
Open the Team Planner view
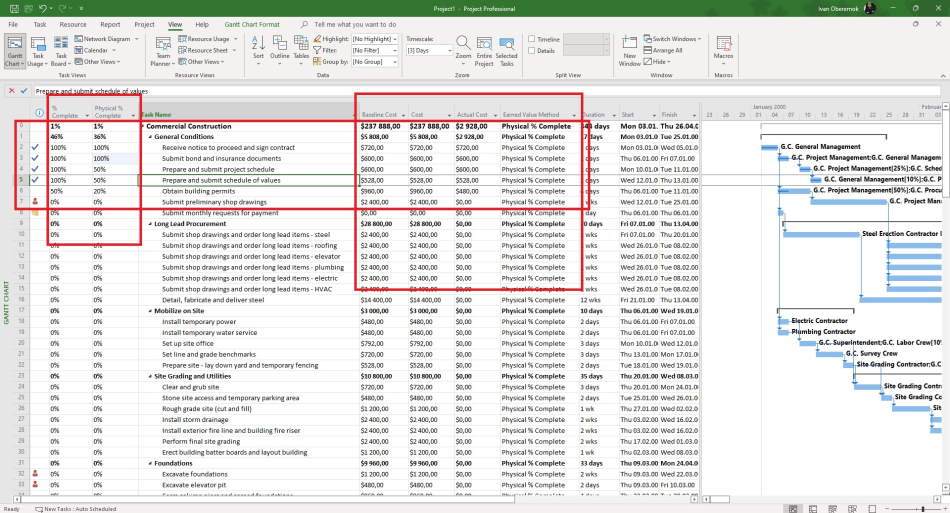pyautogui.click(x=162, y=51)
